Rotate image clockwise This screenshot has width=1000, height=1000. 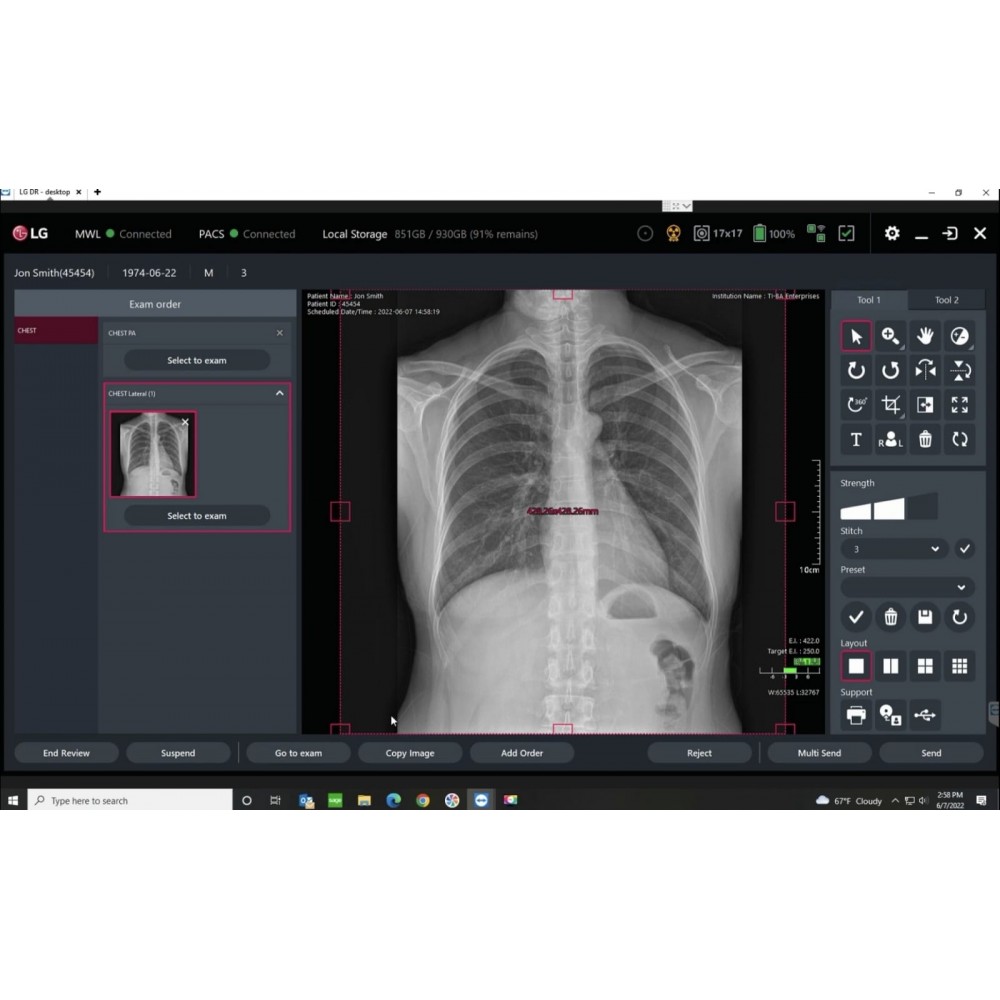[856, 371]
